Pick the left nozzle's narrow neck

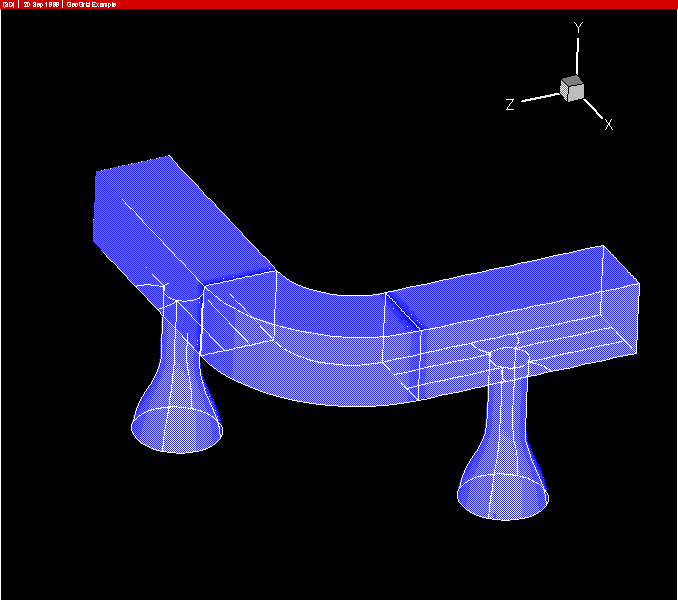tap(182, 340)
